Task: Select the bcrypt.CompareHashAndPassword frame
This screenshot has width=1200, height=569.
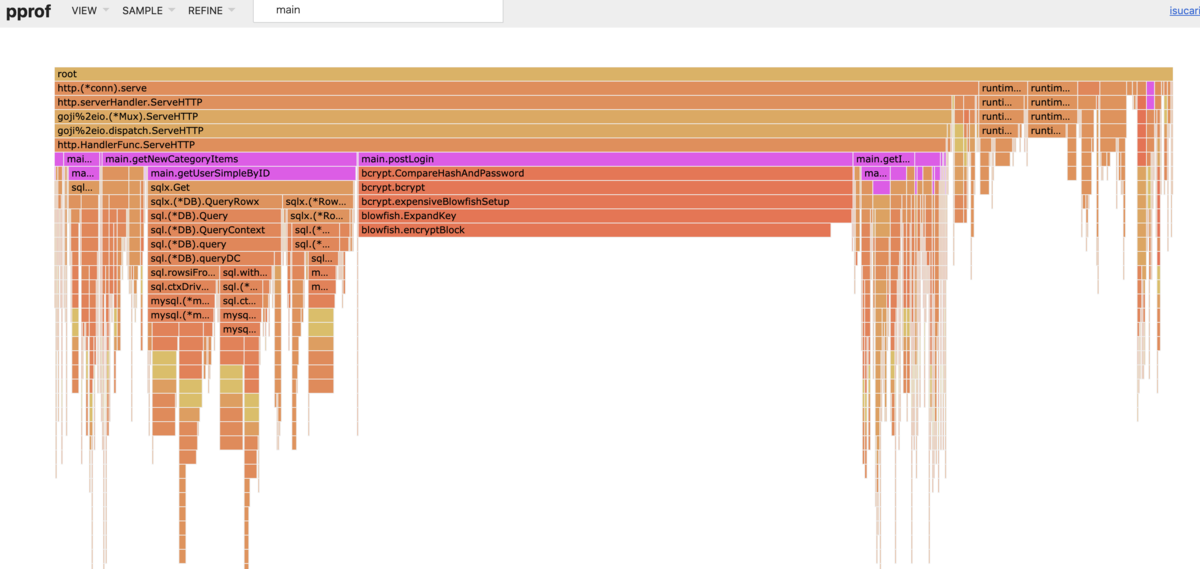Action: [x=605, y=173]
